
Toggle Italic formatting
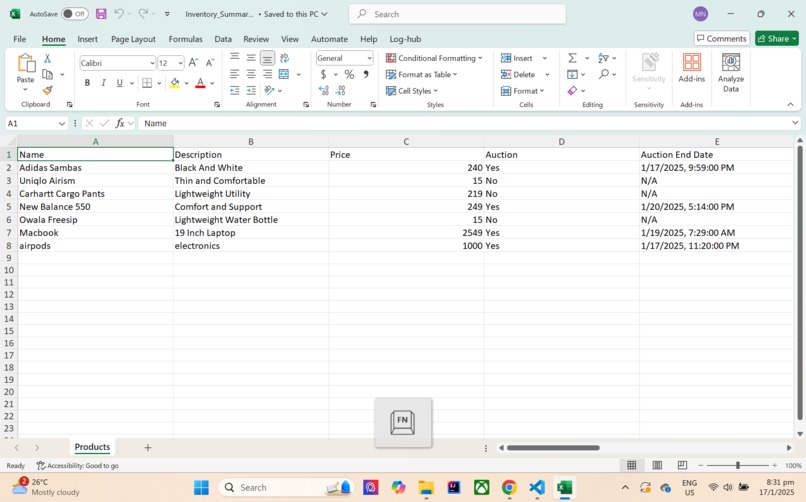point(103,83)
